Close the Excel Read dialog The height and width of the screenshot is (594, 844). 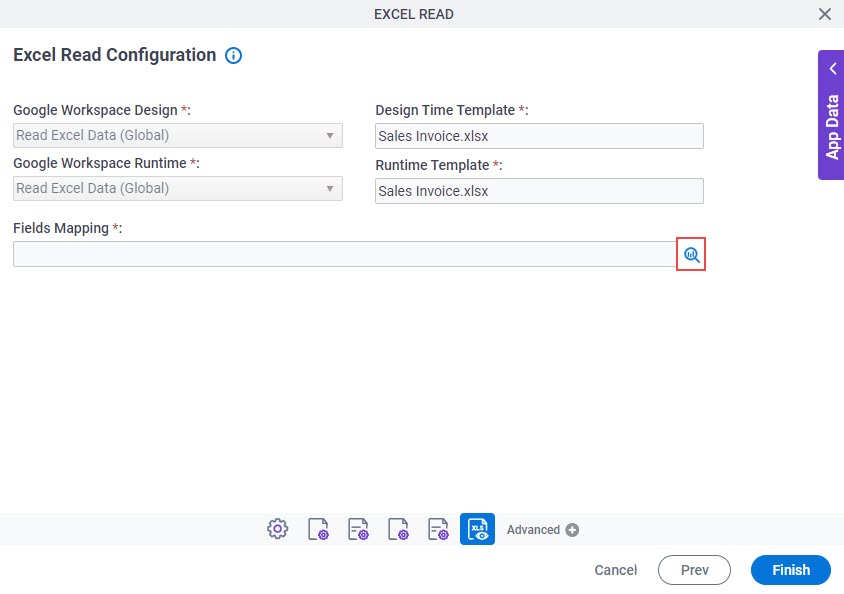tap(825, 14)
